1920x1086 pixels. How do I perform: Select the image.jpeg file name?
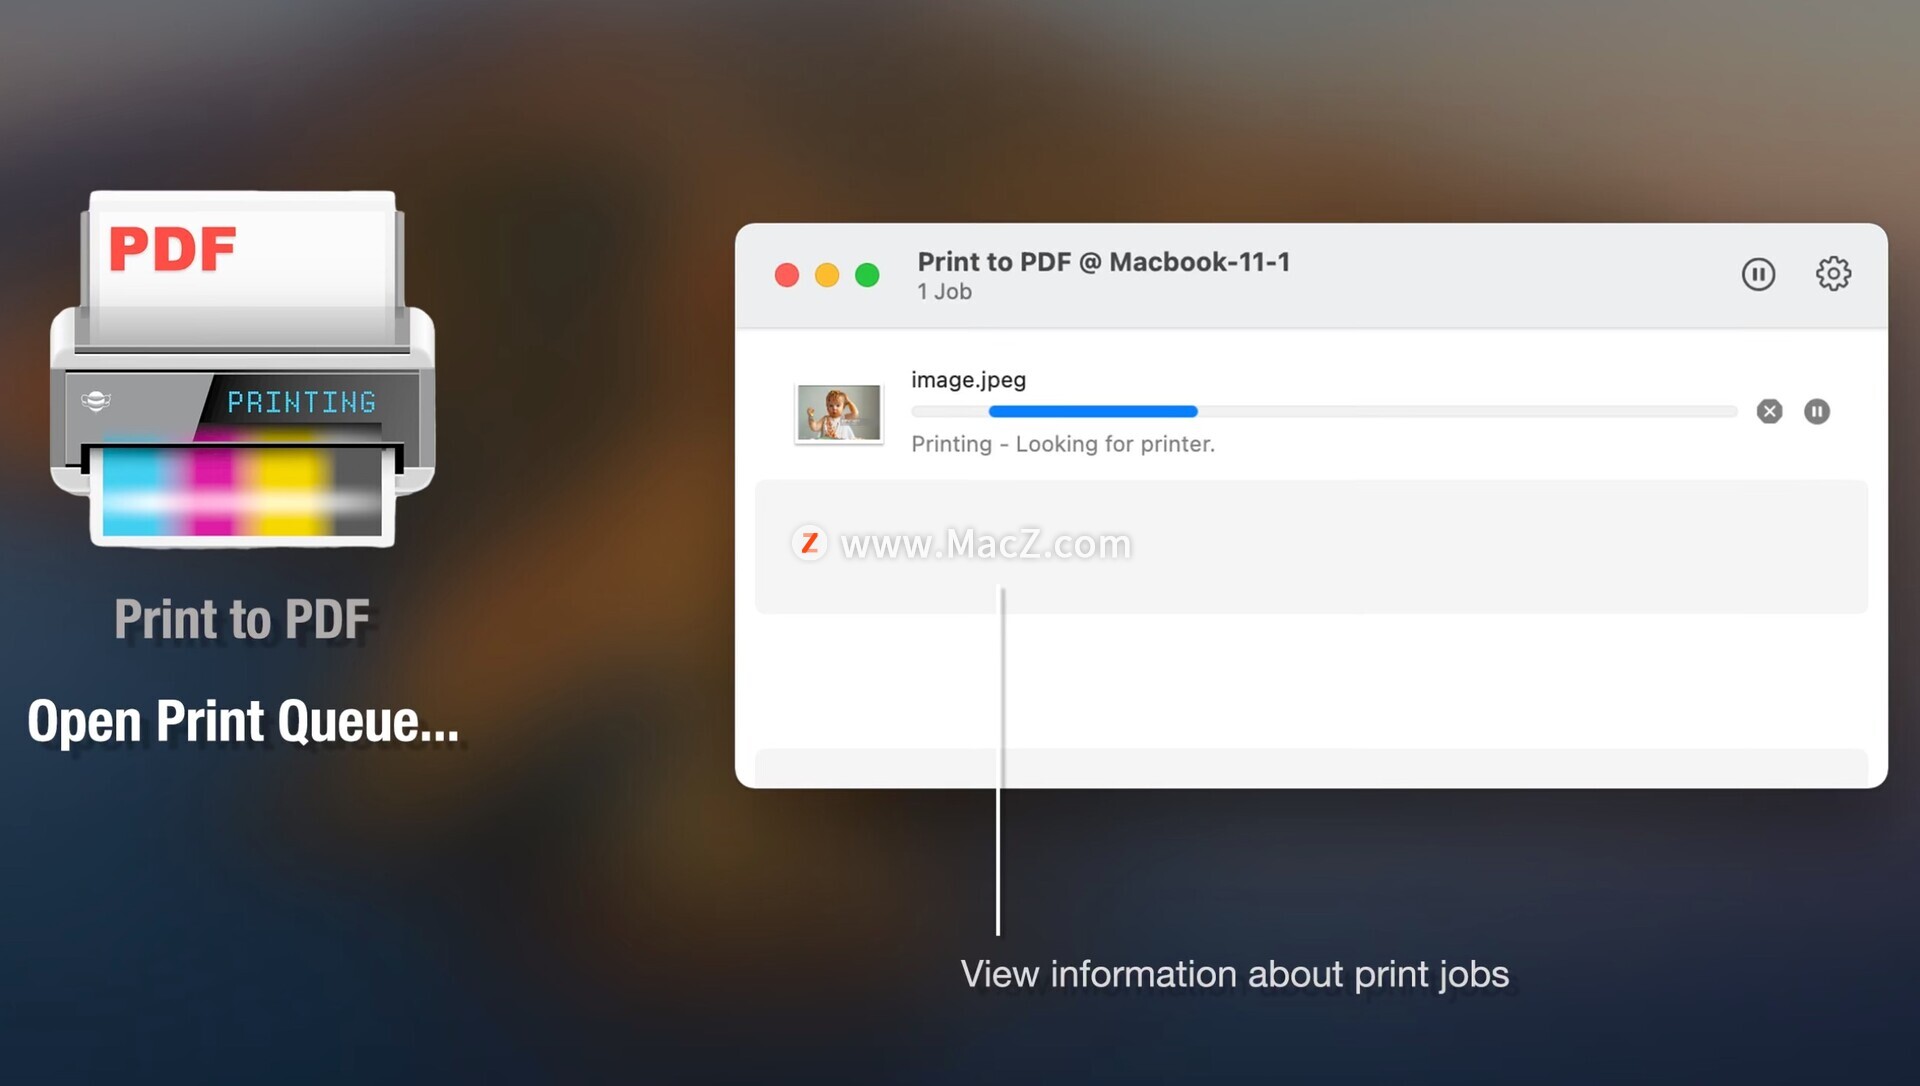click(x=968, y=380)
